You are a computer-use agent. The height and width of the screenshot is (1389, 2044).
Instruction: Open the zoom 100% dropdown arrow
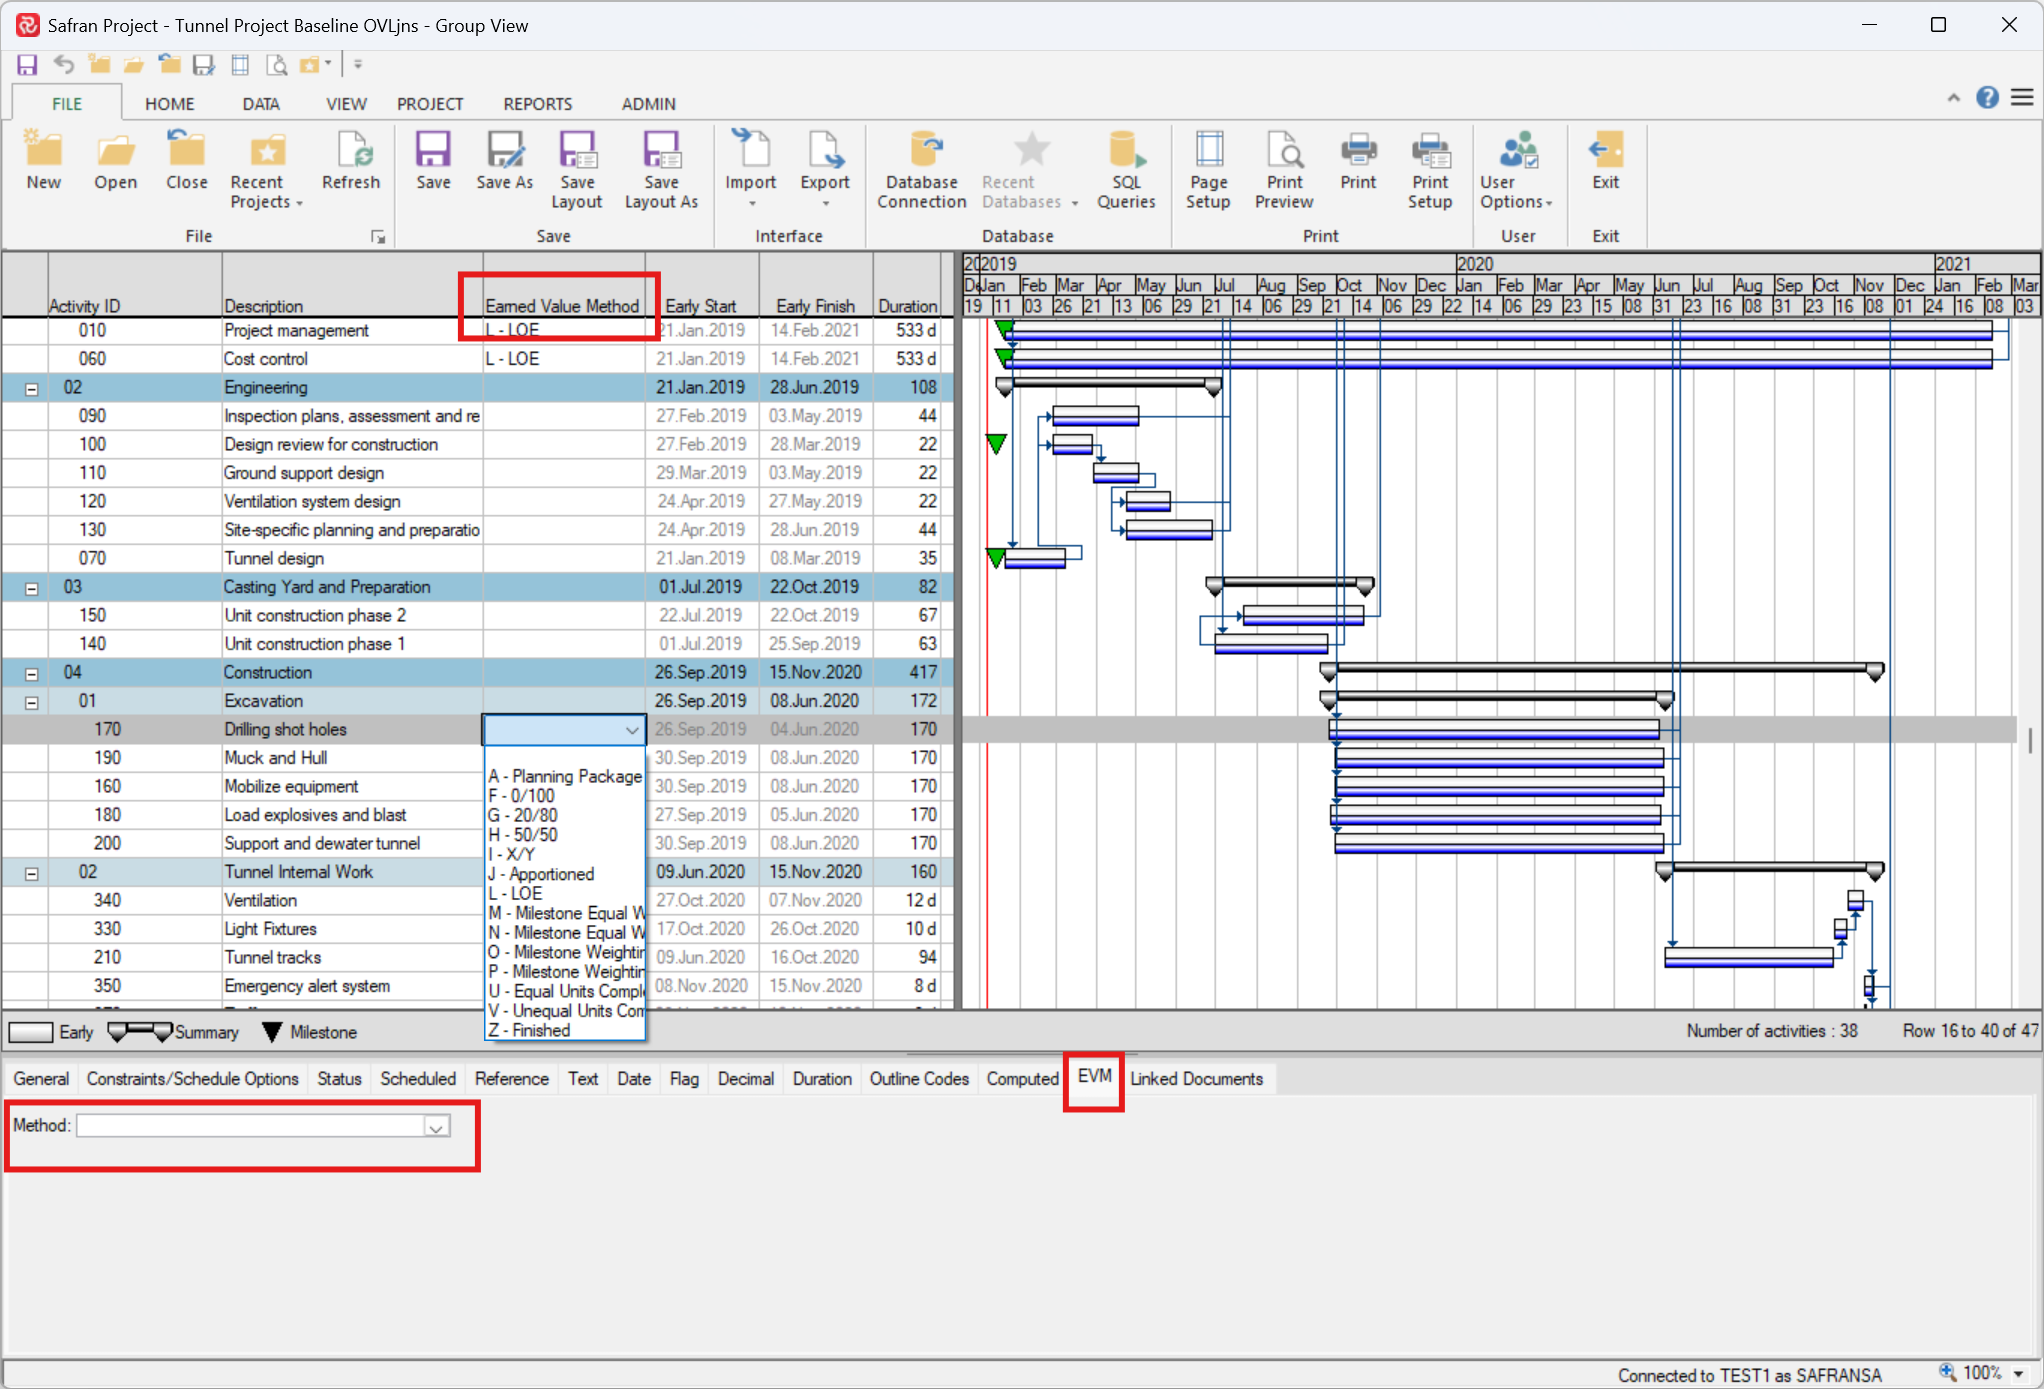[2018, 1373]
